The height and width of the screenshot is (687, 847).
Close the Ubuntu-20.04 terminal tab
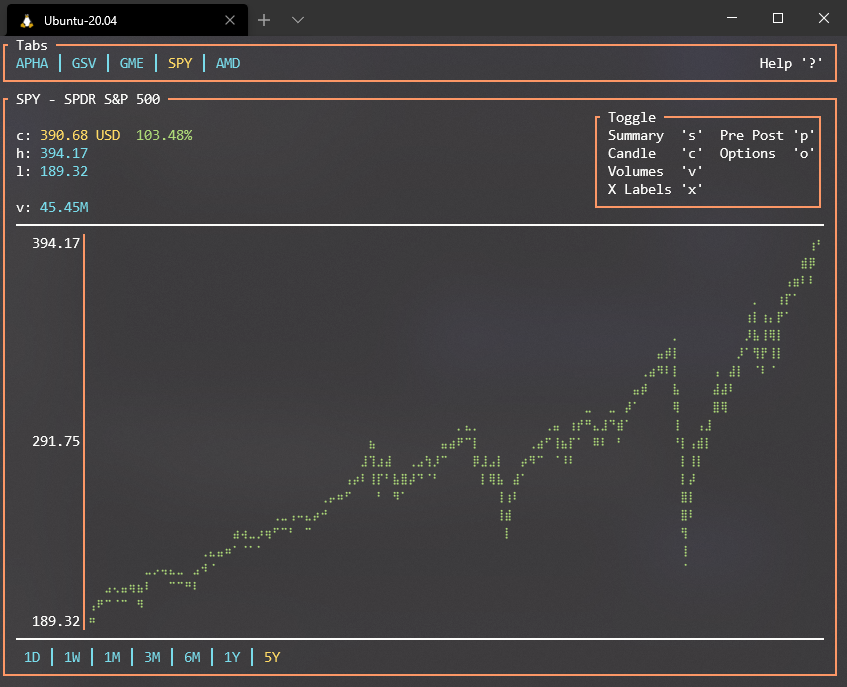coord(230,20)
